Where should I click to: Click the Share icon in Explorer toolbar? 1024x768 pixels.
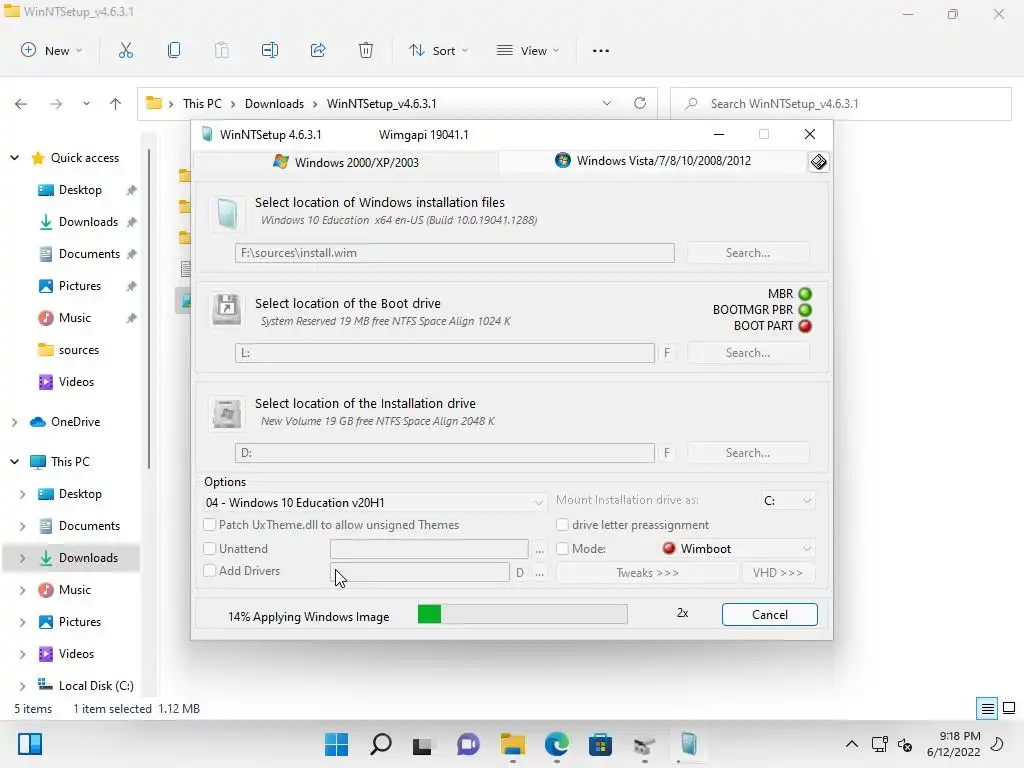pyautogui.click(x=318, y=50)
